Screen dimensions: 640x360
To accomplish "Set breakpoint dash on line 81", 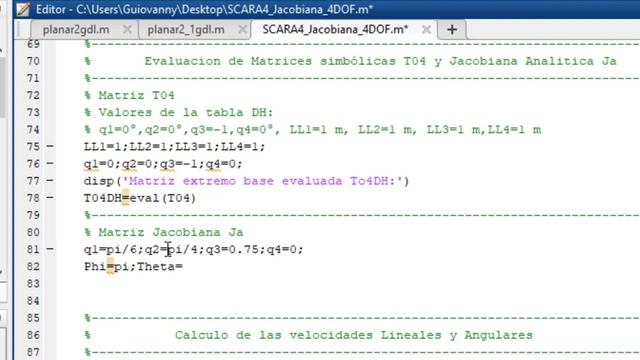I will coord(50,249).
